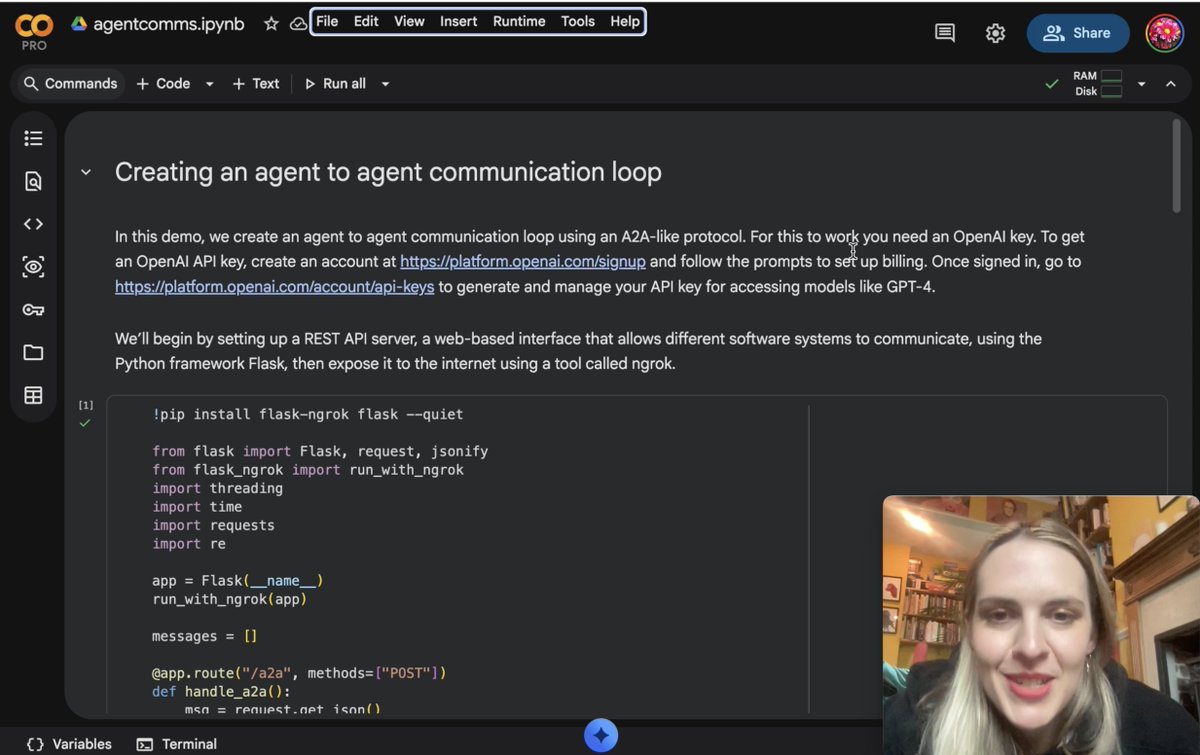Image resolution: width=1200 pixels, height=755 pixels.
Task: Open the platform.openai.com/signup link
Action: 523,262
